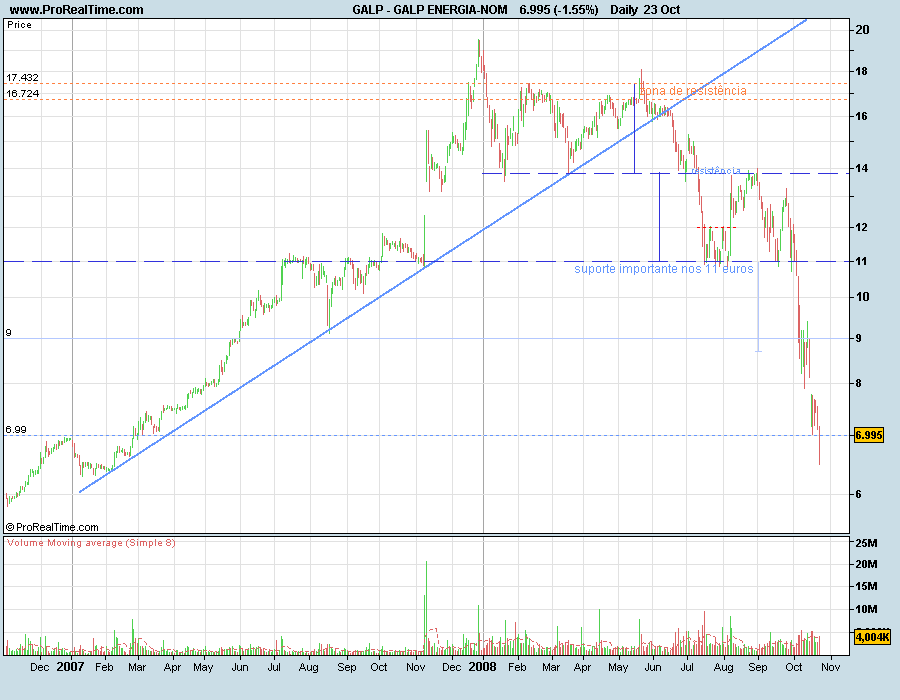
Task: Click the 12 mark on price axis
Action: tap(862, 227)
